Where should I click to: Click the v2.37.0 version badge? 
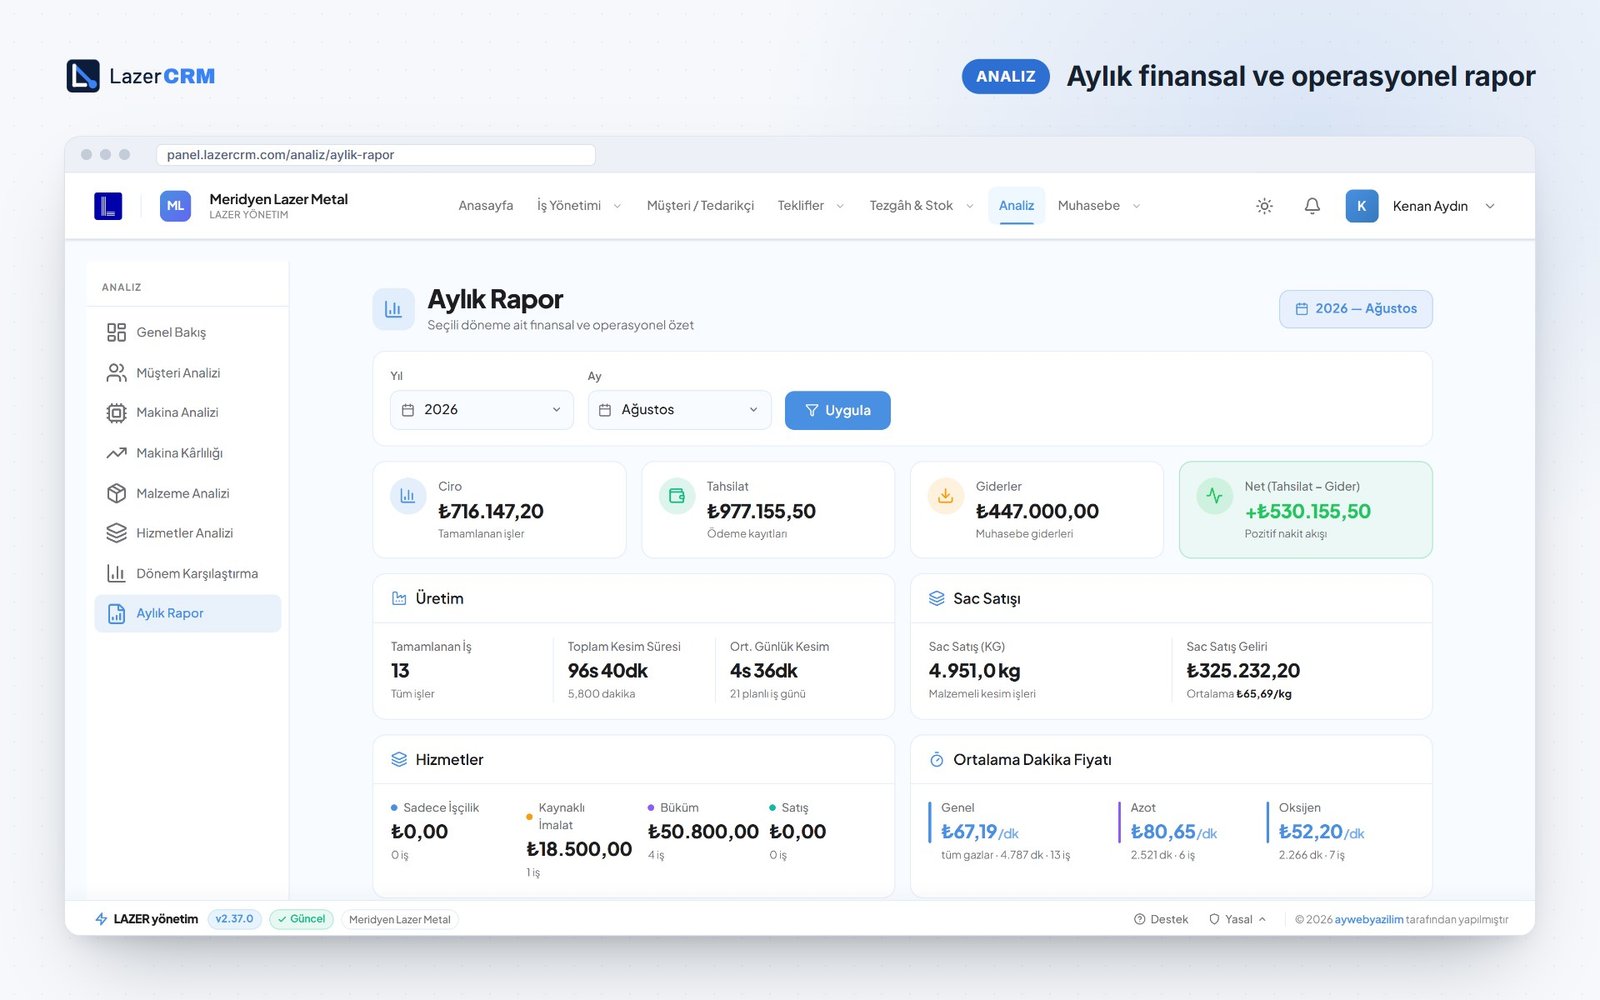[x=235, y=919]
